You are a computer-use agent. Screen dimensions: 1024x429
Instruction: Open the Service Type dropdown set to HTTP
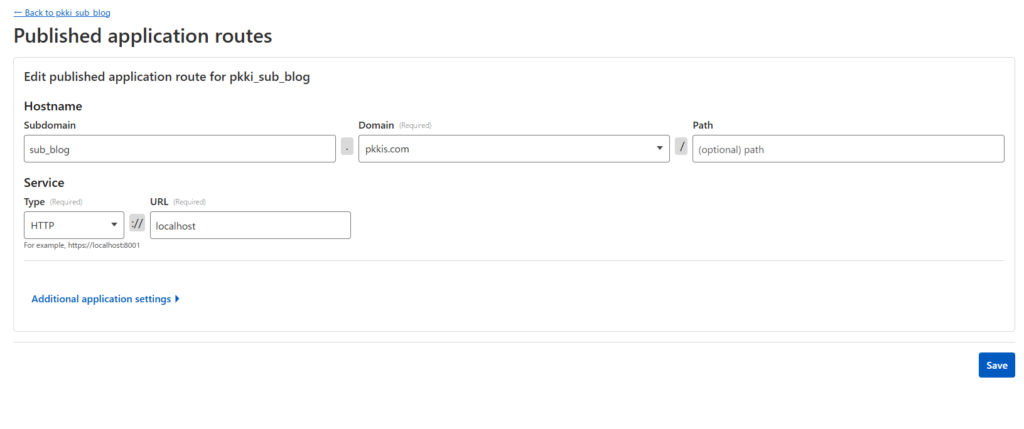(x=73, y=225)
